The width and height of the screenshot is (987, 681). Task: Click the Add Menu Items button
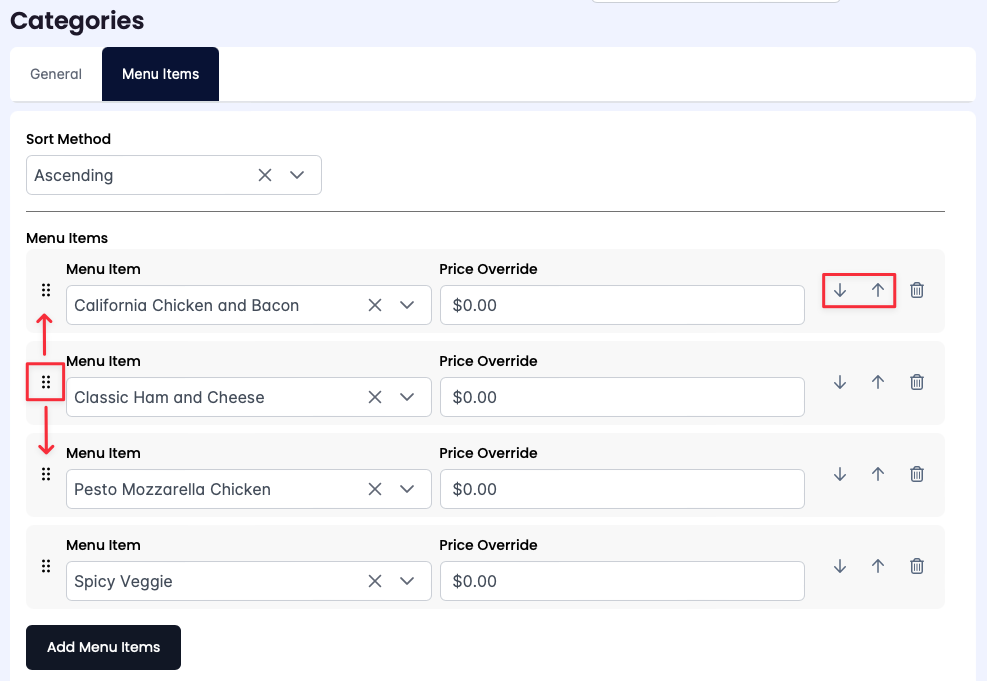[103, 647]
